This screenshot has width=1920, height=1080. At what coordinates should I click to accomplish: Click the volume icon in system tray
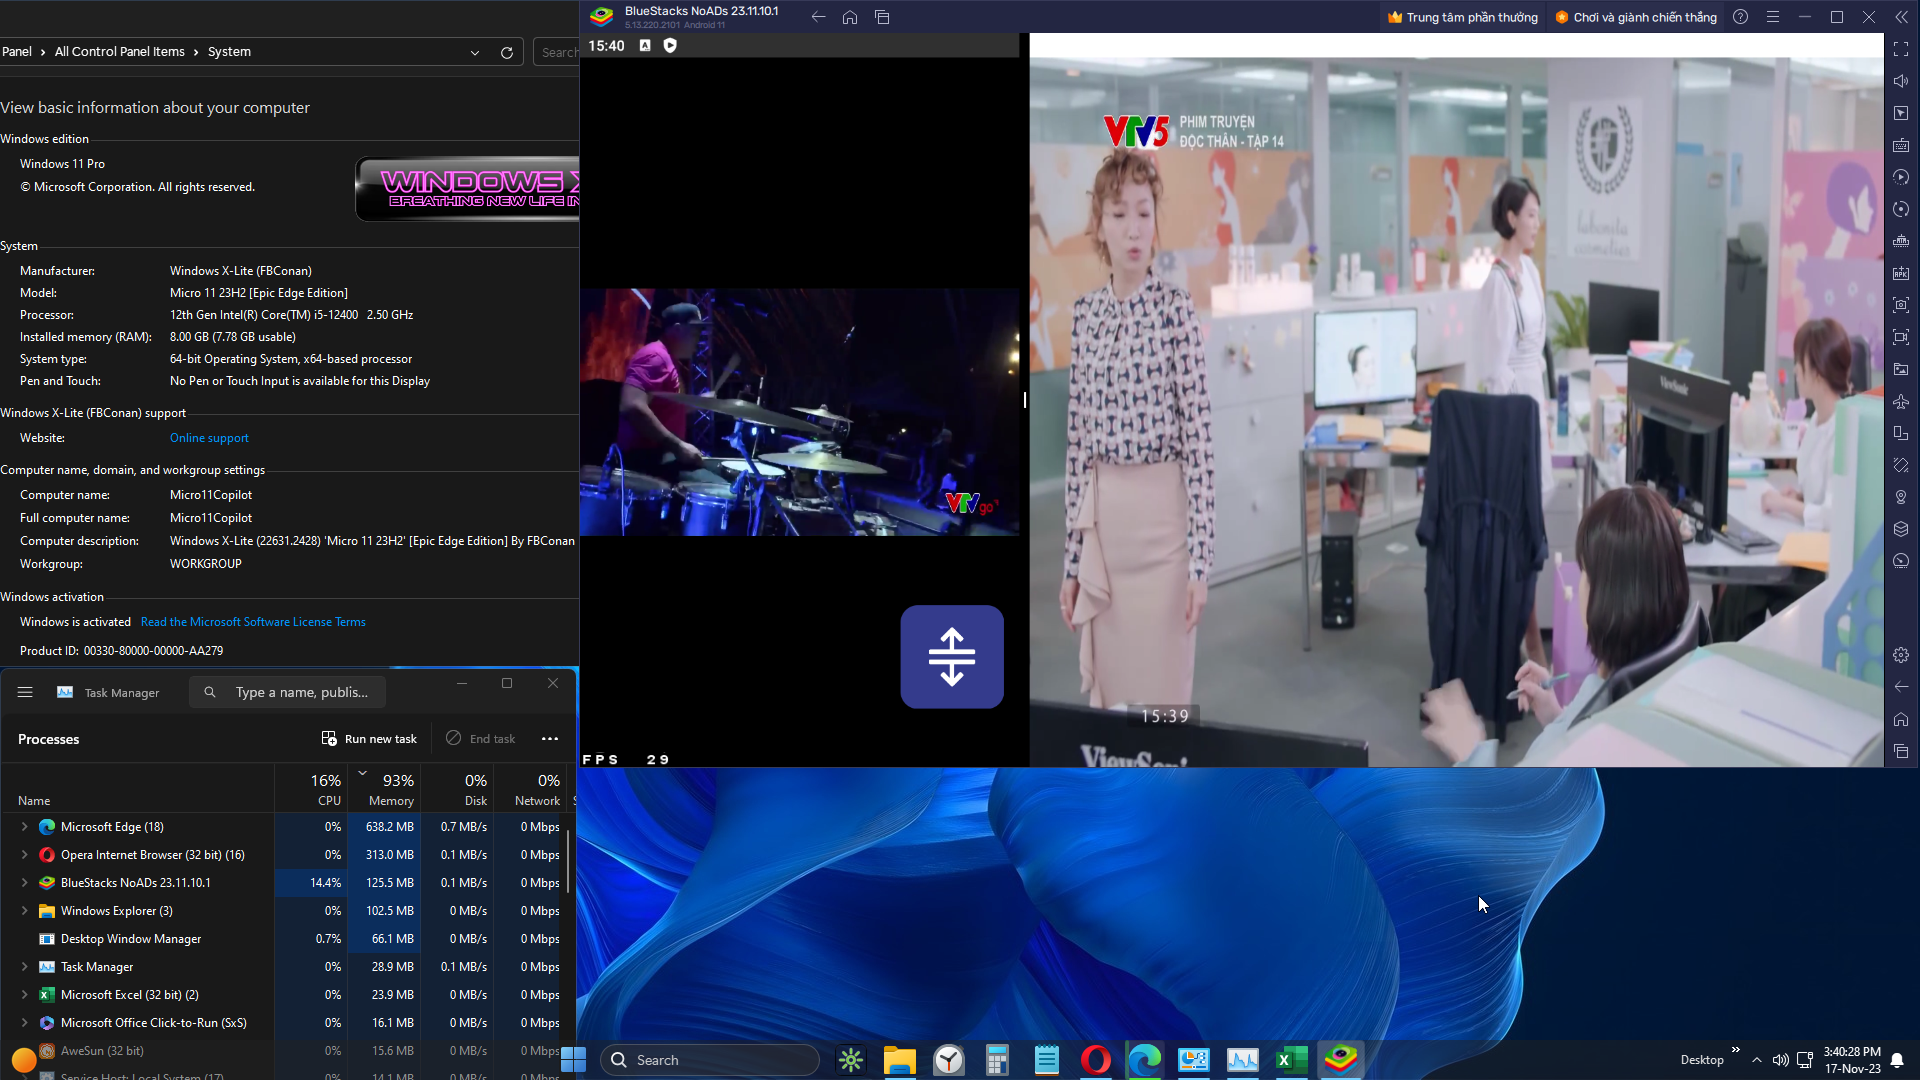(x=1780, y=1060)
